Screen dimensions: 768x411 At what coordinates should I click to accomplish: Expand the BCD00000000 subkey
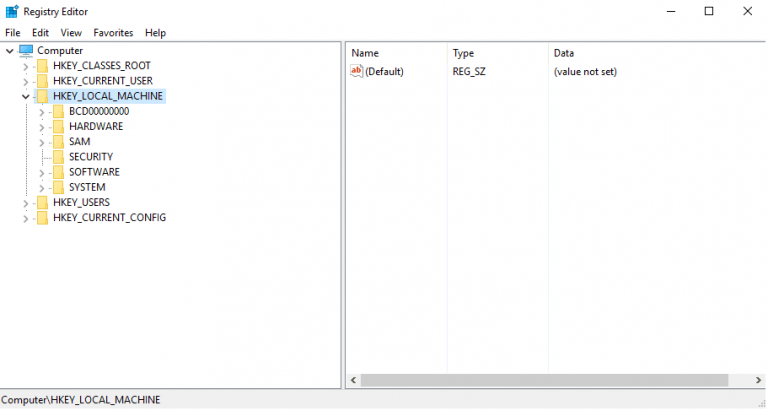point(42,112)
